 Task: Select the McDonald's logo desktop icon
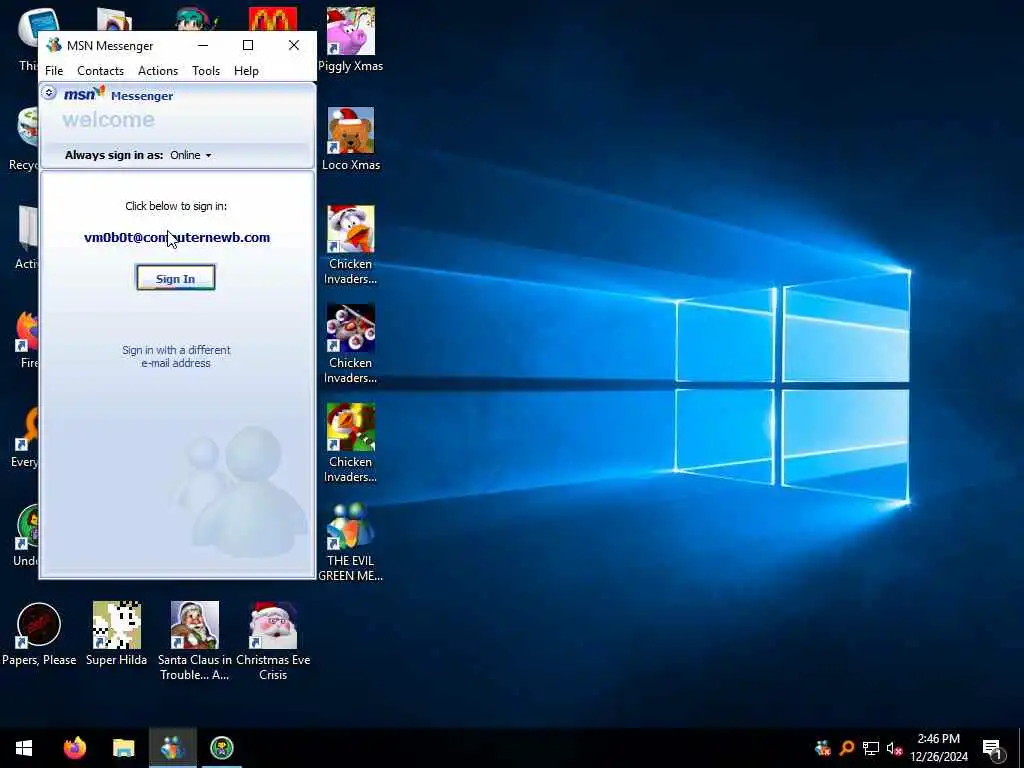point(273,19)
